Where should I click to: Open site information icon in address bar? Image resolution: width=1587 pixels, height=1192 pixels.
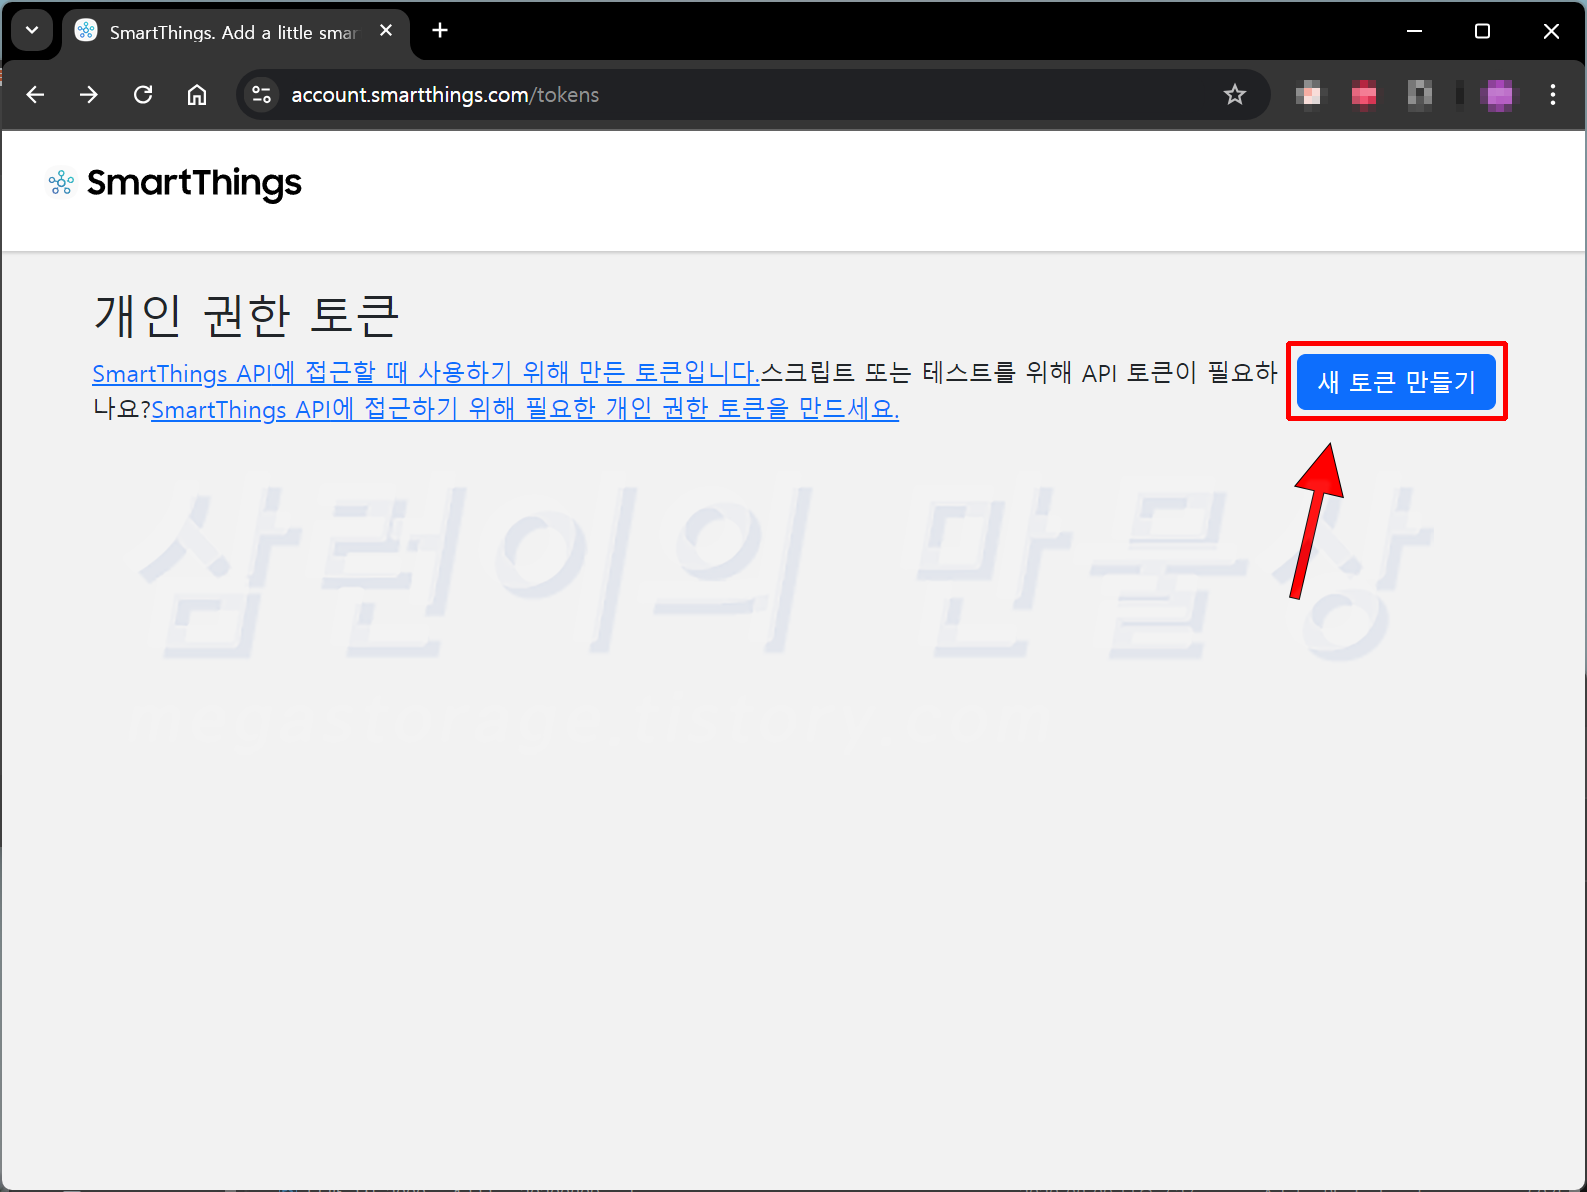(x=262, y=95)
